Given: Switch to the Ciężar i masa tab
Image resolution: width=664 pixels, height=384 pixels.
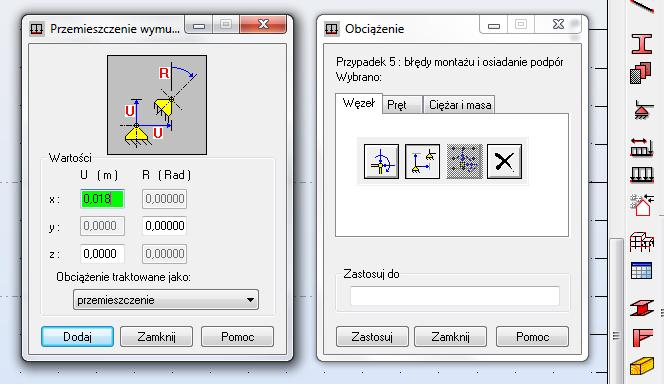Looking at the screenshot, I should point(460,105).
